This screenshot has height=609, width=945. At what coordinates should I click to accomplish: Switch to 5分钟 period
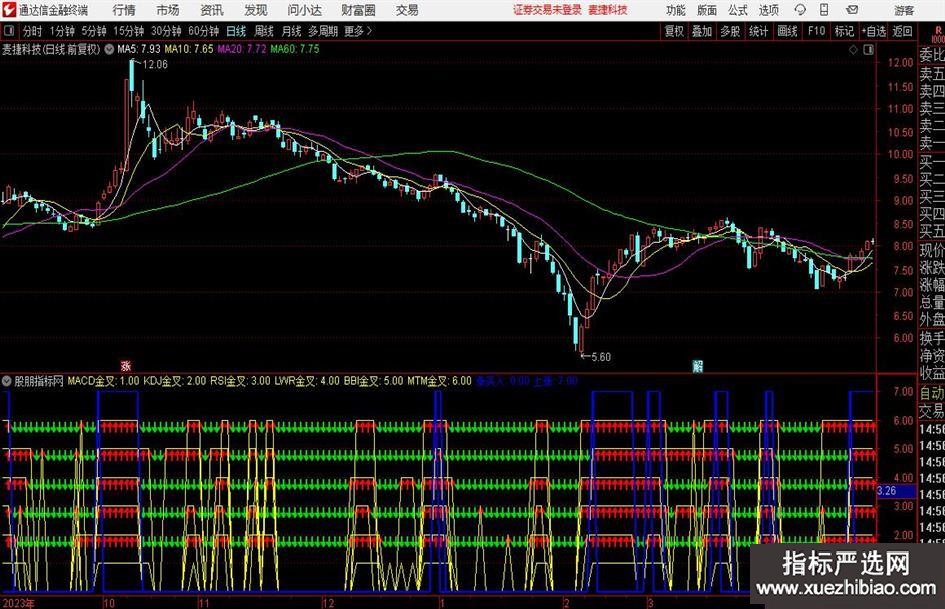pos(94,31)
